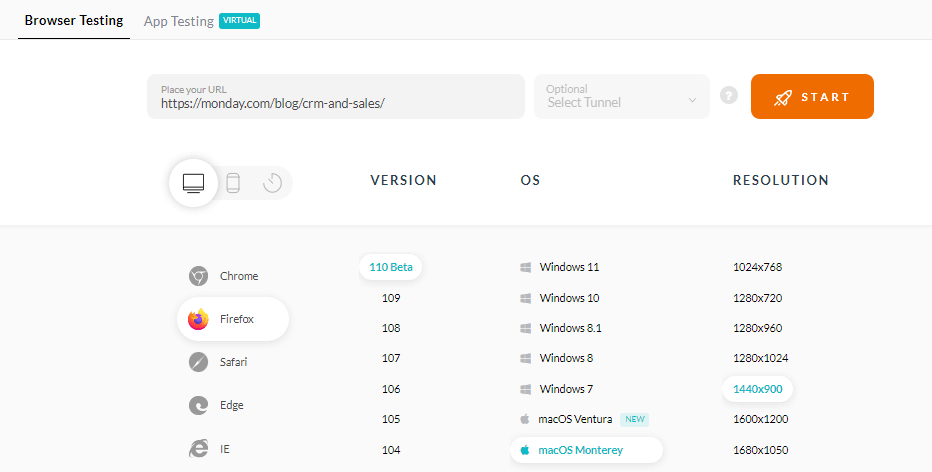Switch to App Testing tab
Viewport: 932px width, 472px height.
[x=179, y=21]
